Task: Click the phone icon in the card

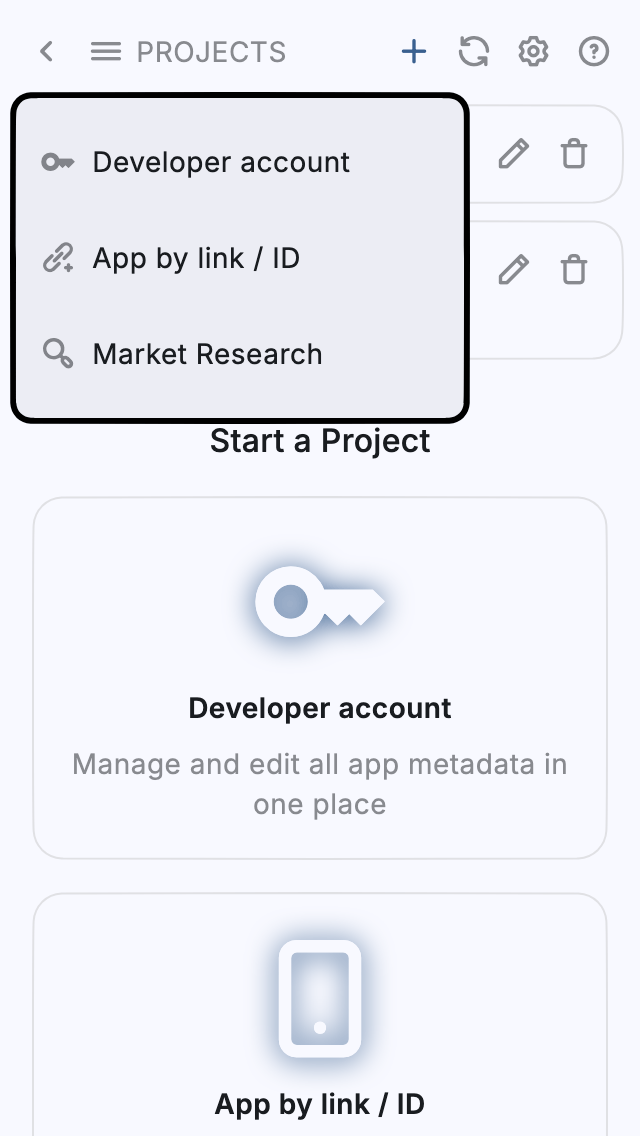Action: pos(320,998)
